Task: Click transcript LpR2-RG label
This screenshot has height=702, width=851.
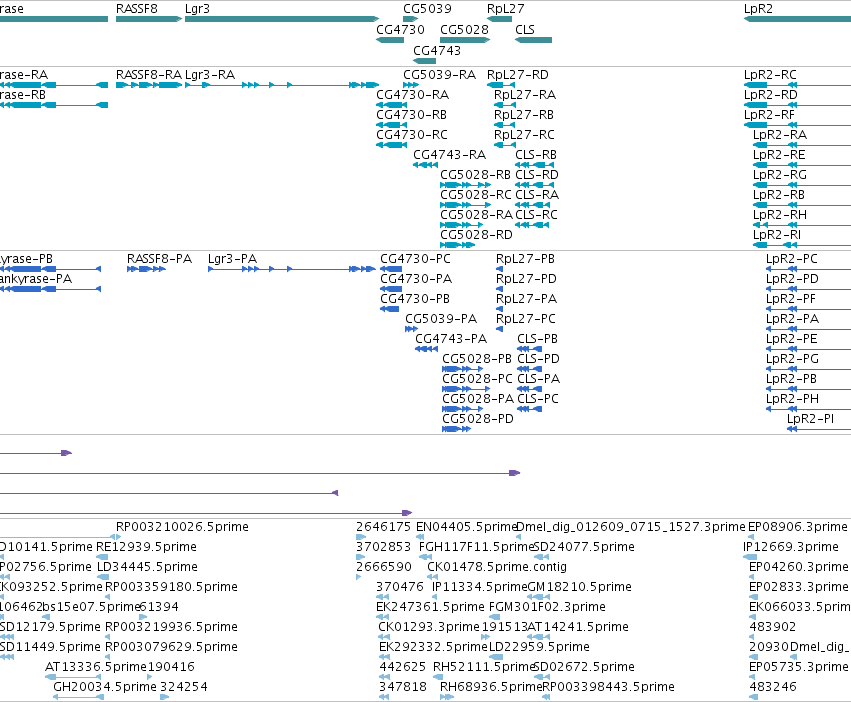Action: click(x=780, y=175)
